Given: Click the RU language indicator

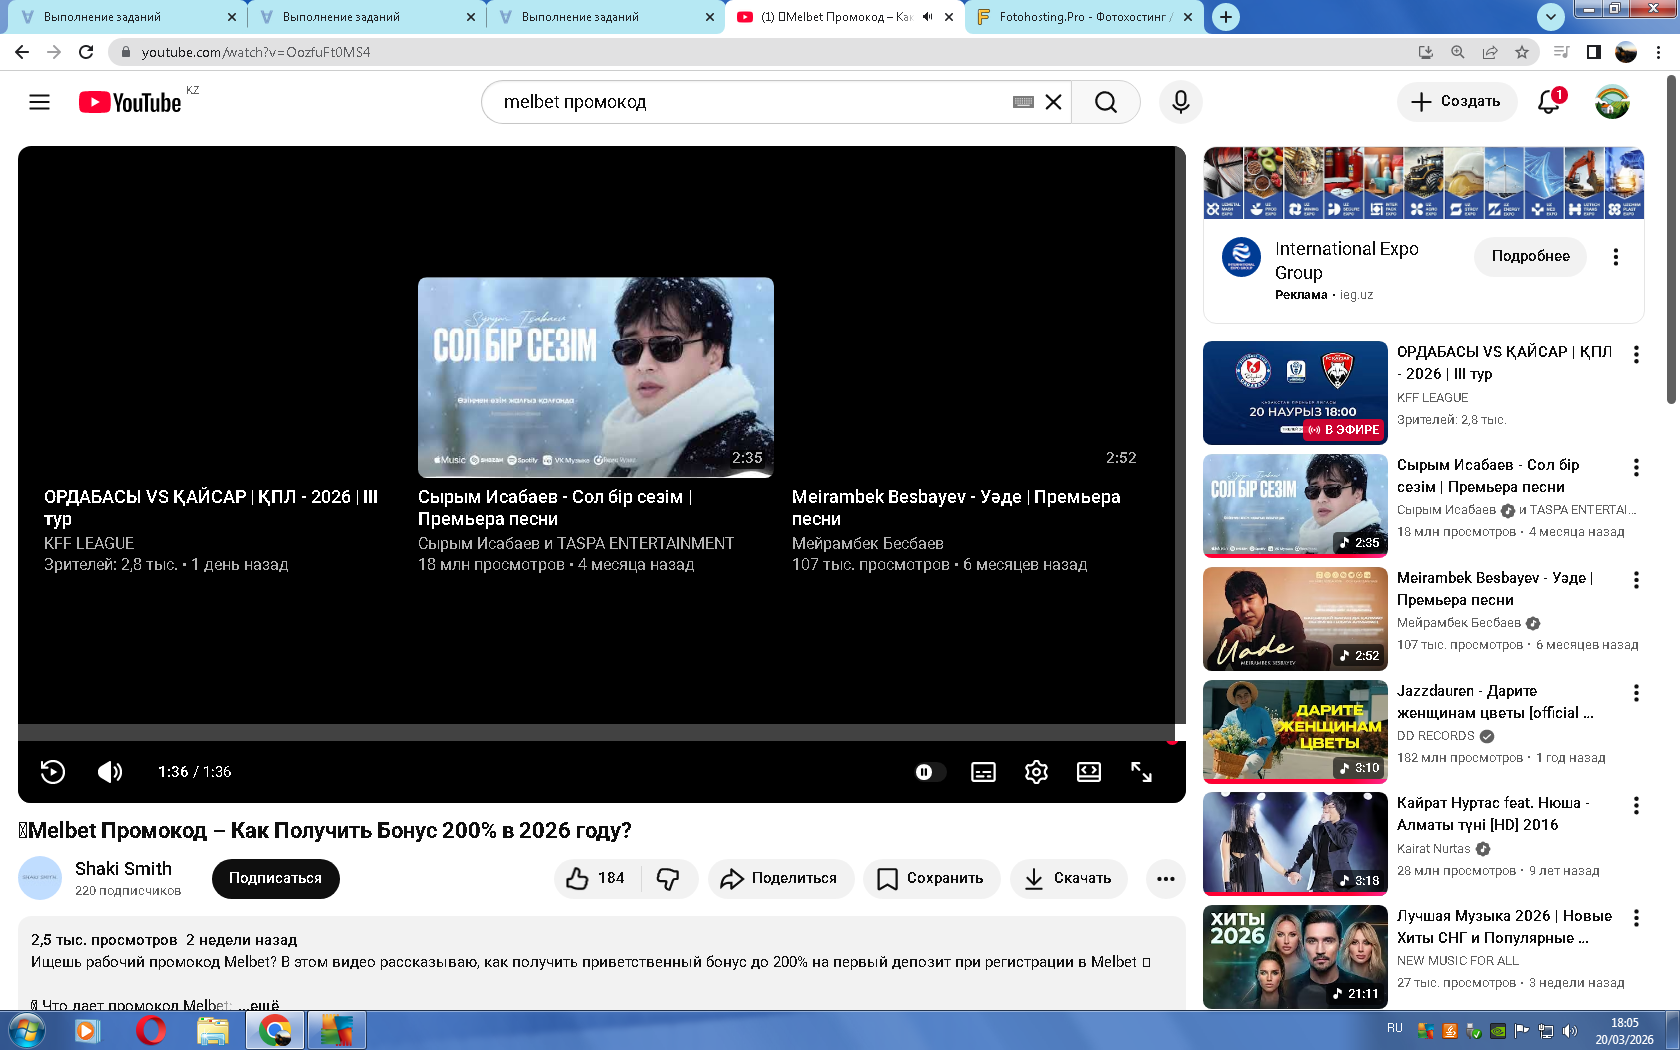Looking at the screenshot, I should click(x=1395, y=1028).
